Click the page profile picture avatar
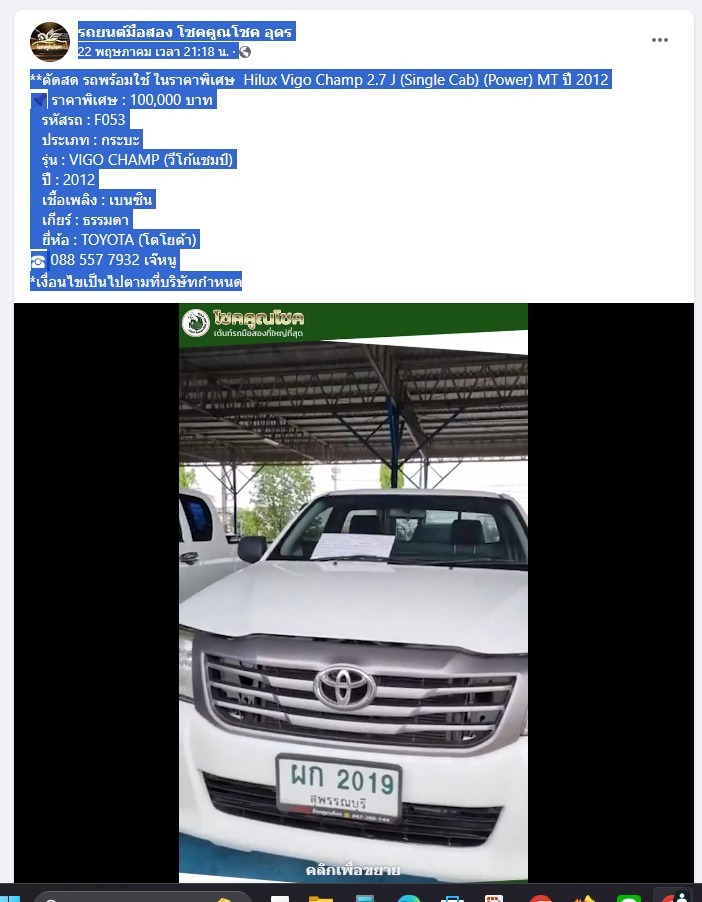The width and height of the screenshot is (702, 902). [x=49, y=41]
